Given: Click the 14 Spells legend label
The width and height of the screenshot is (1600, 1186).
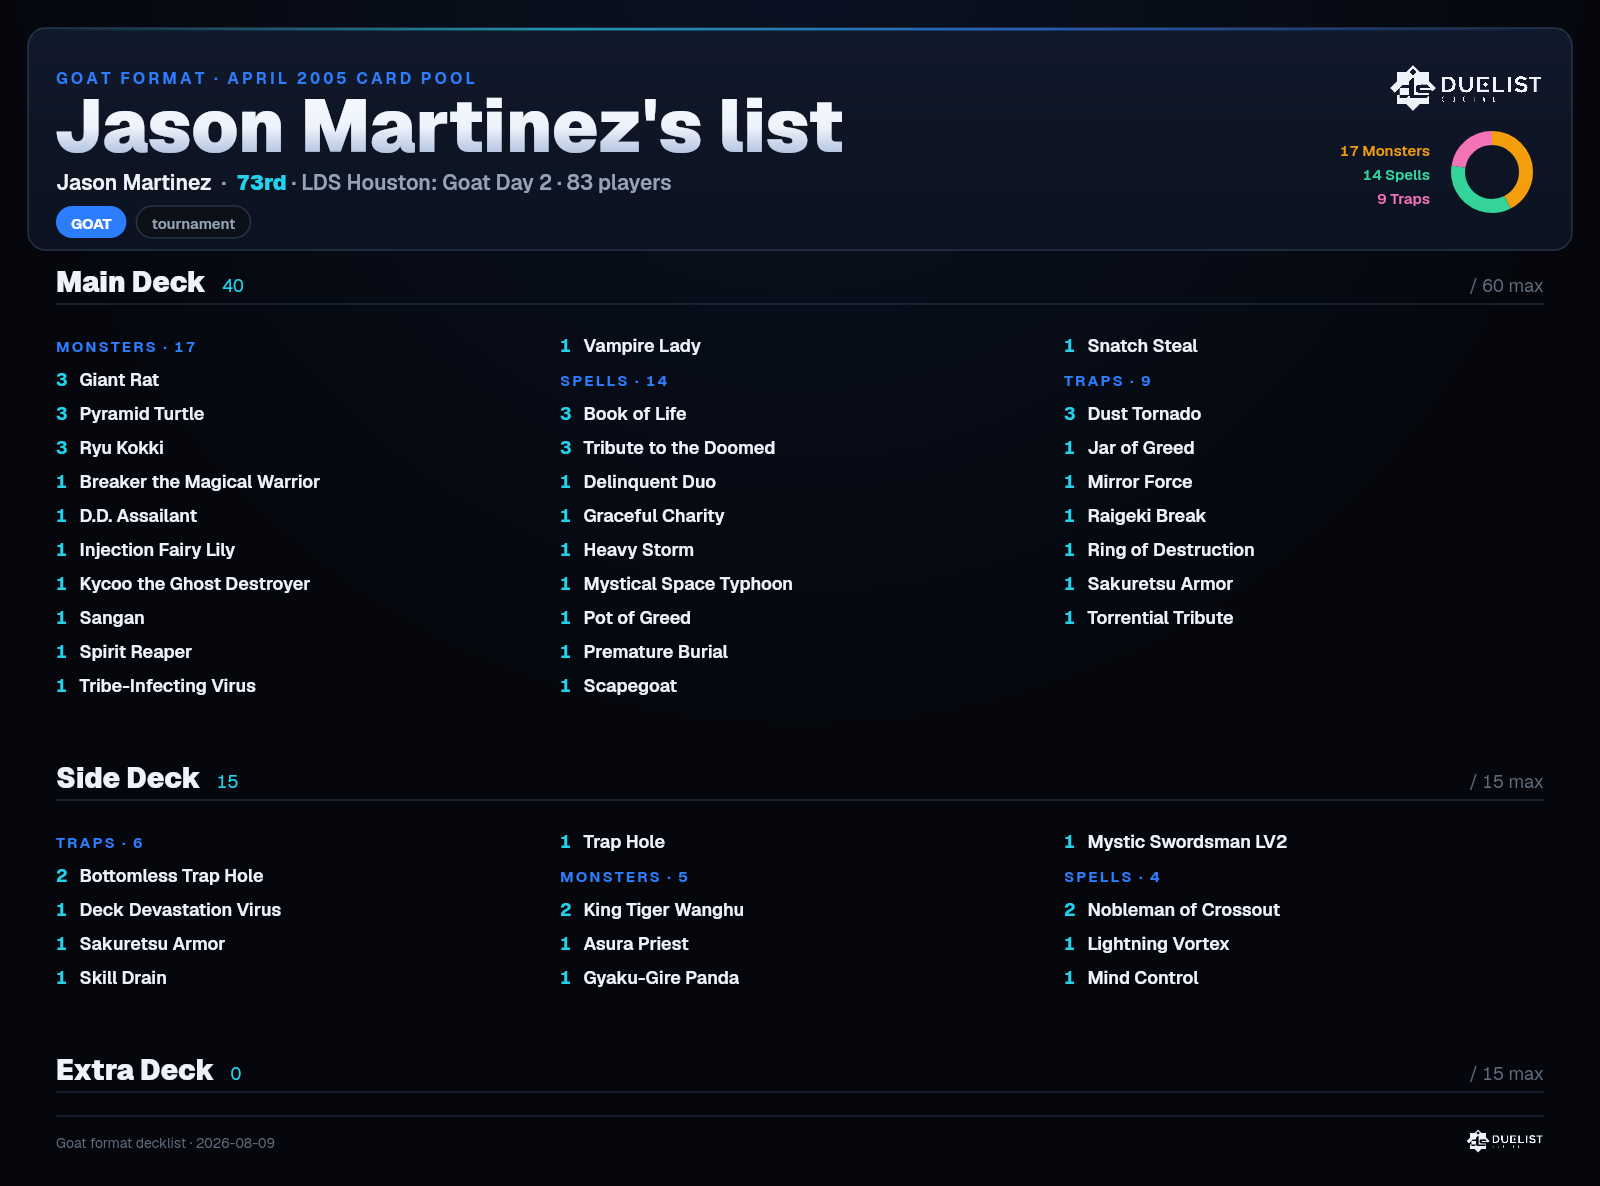Looking at the screenshot, I should click(x=1396, y=175).
